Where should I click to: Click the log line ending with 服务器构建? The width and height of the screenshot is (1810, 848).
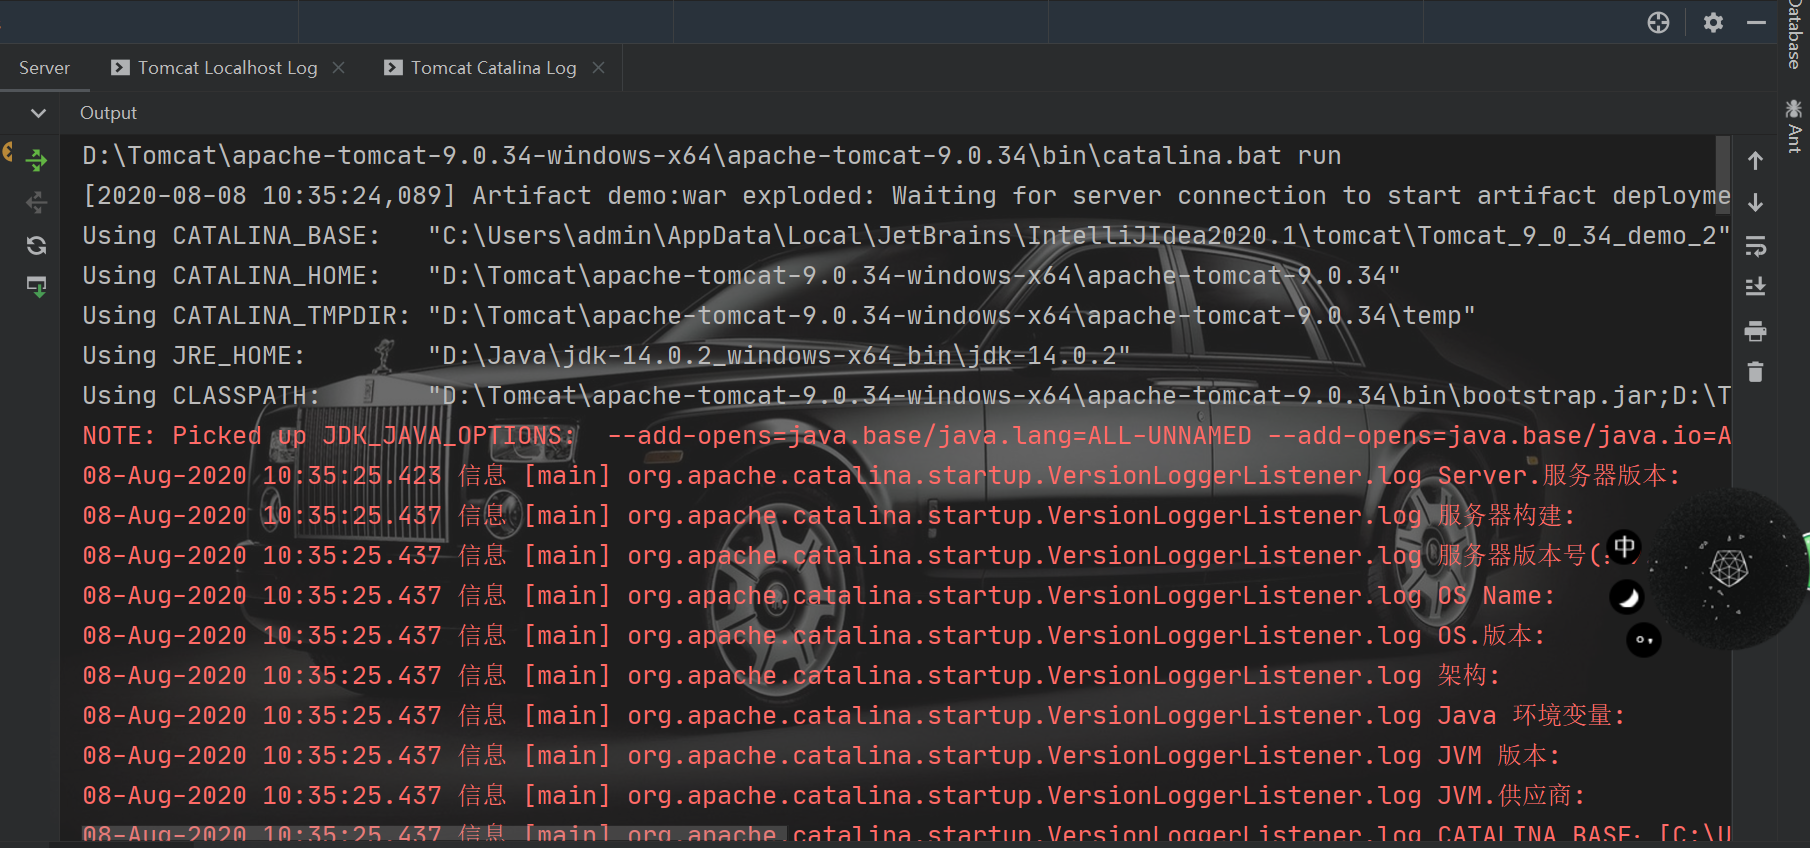click(x=829, y=516)
